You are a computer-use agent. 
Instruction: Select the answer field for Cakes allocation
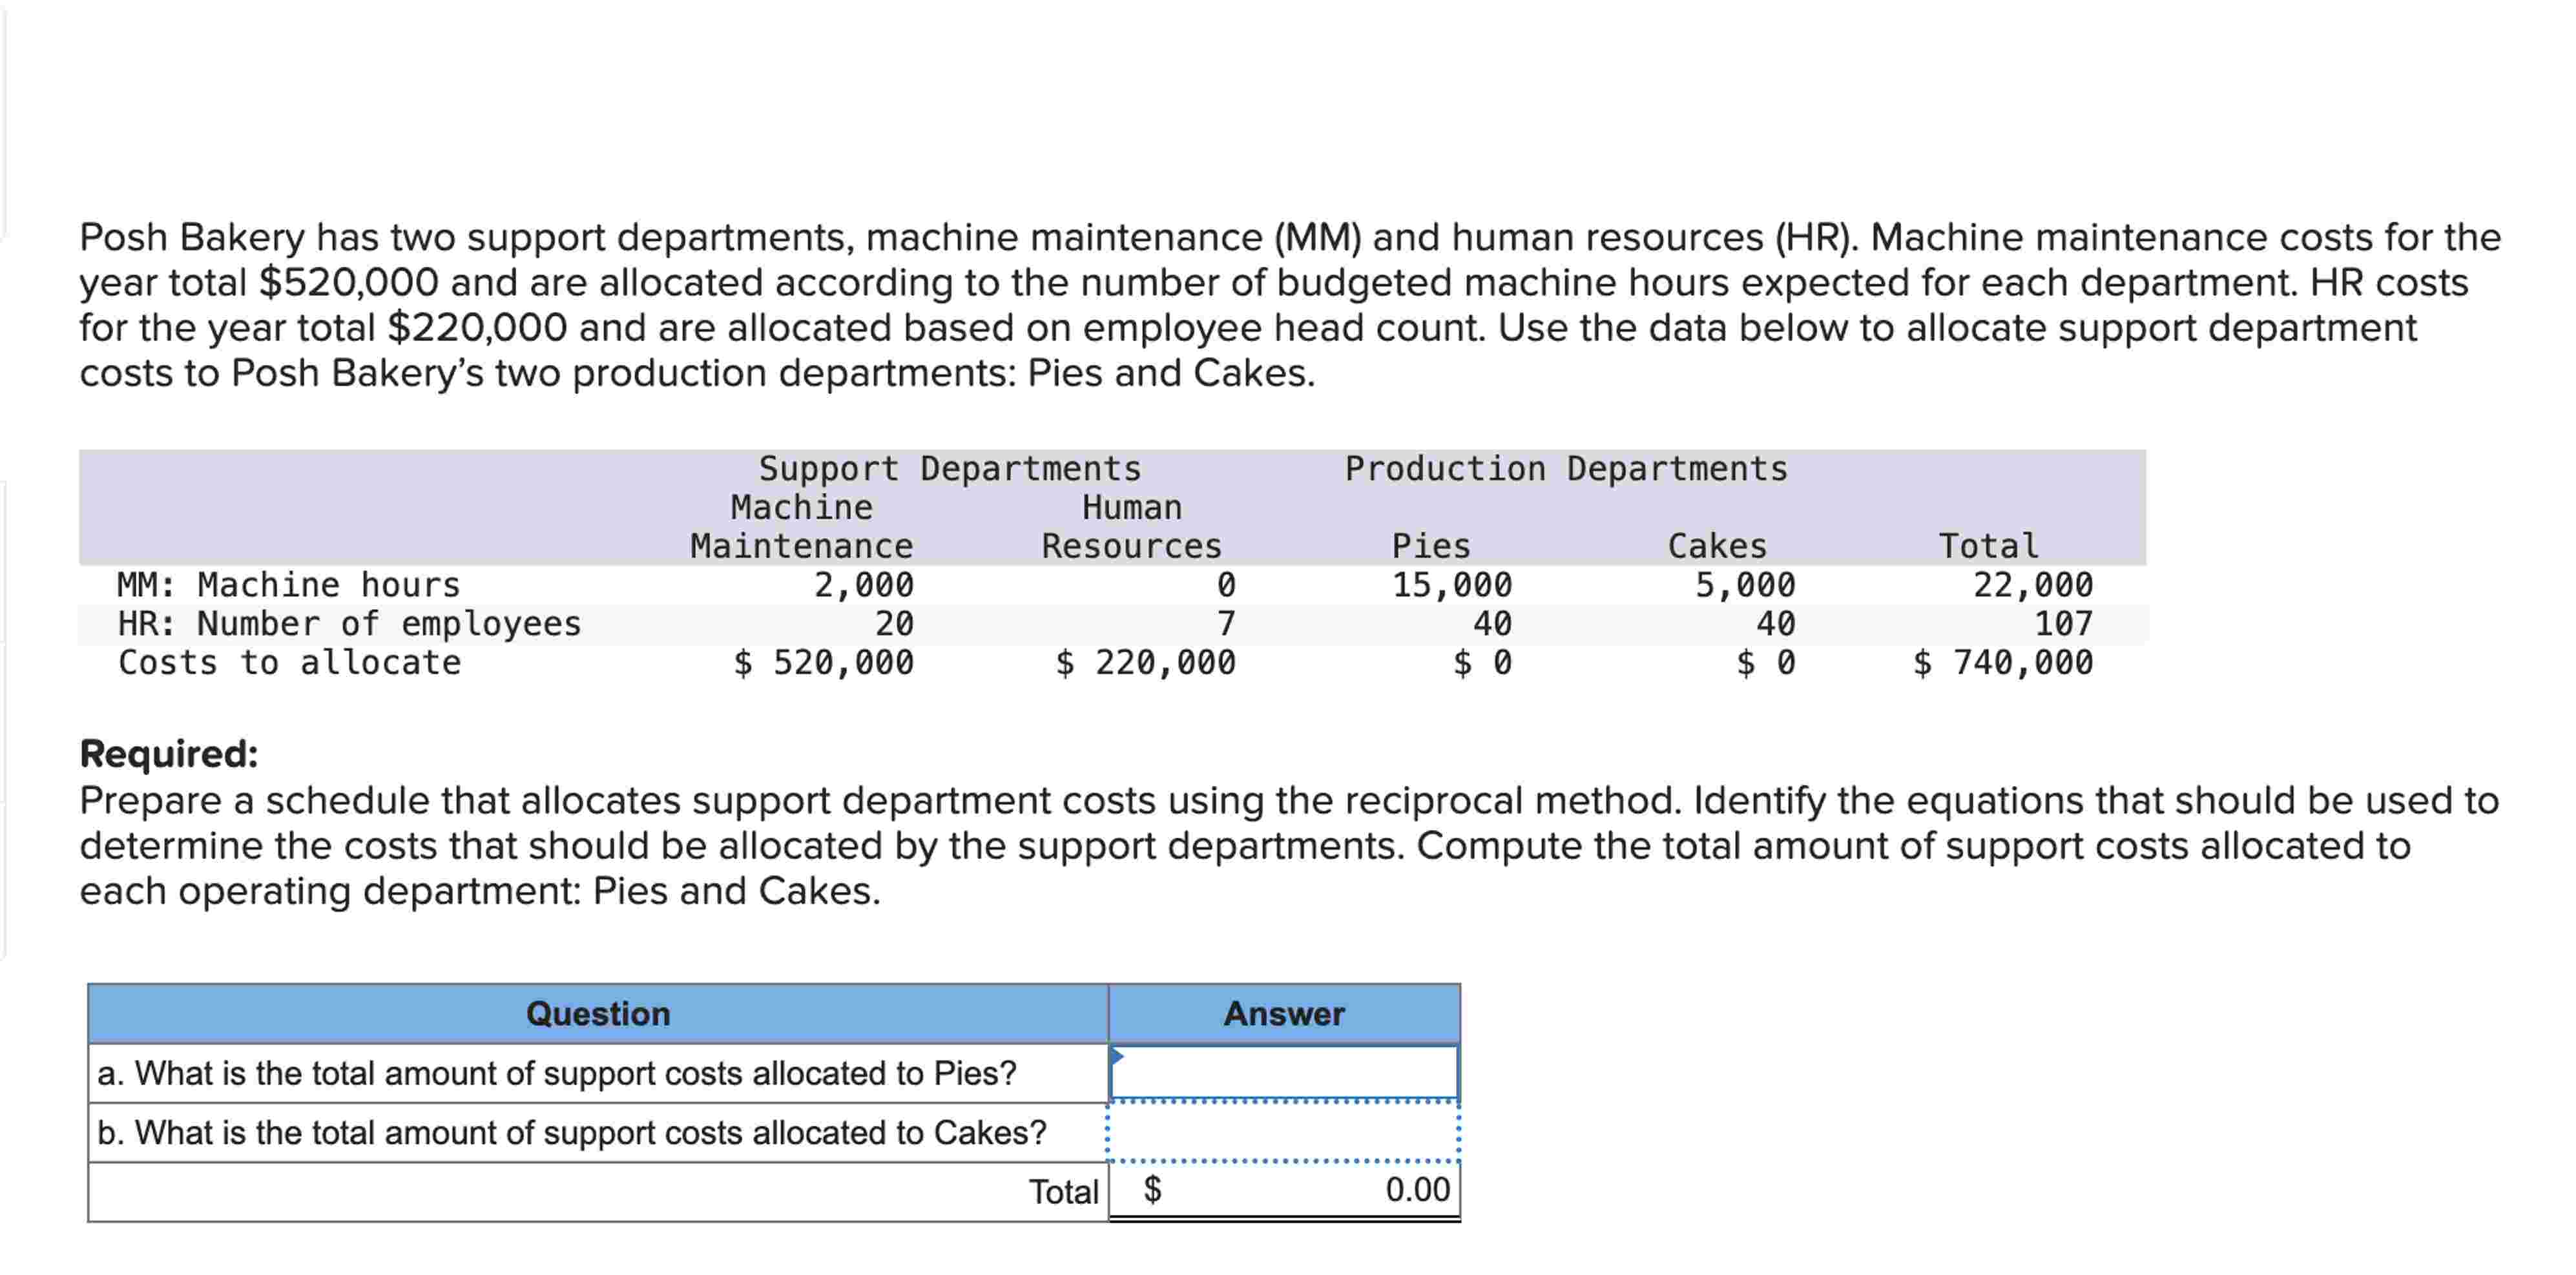(1284, 1132)
